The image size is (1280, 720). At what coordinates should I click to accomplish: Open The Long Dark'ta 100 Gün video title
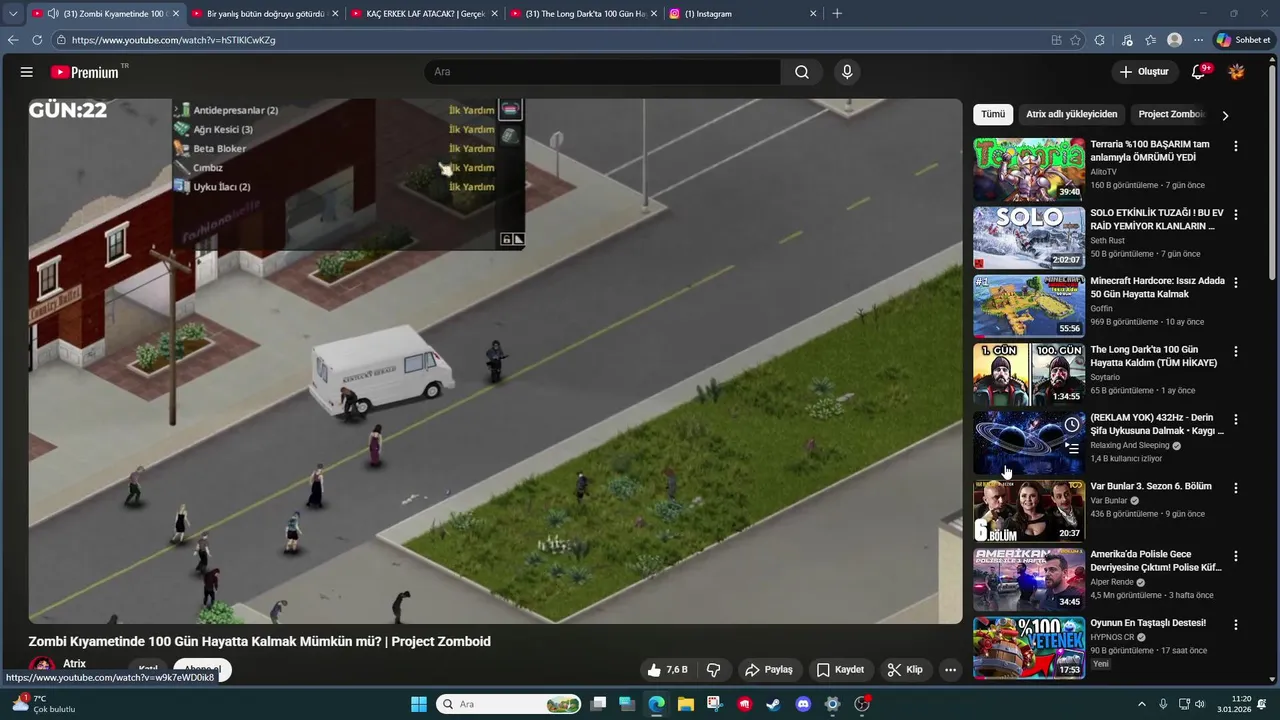coord(1154,356)
